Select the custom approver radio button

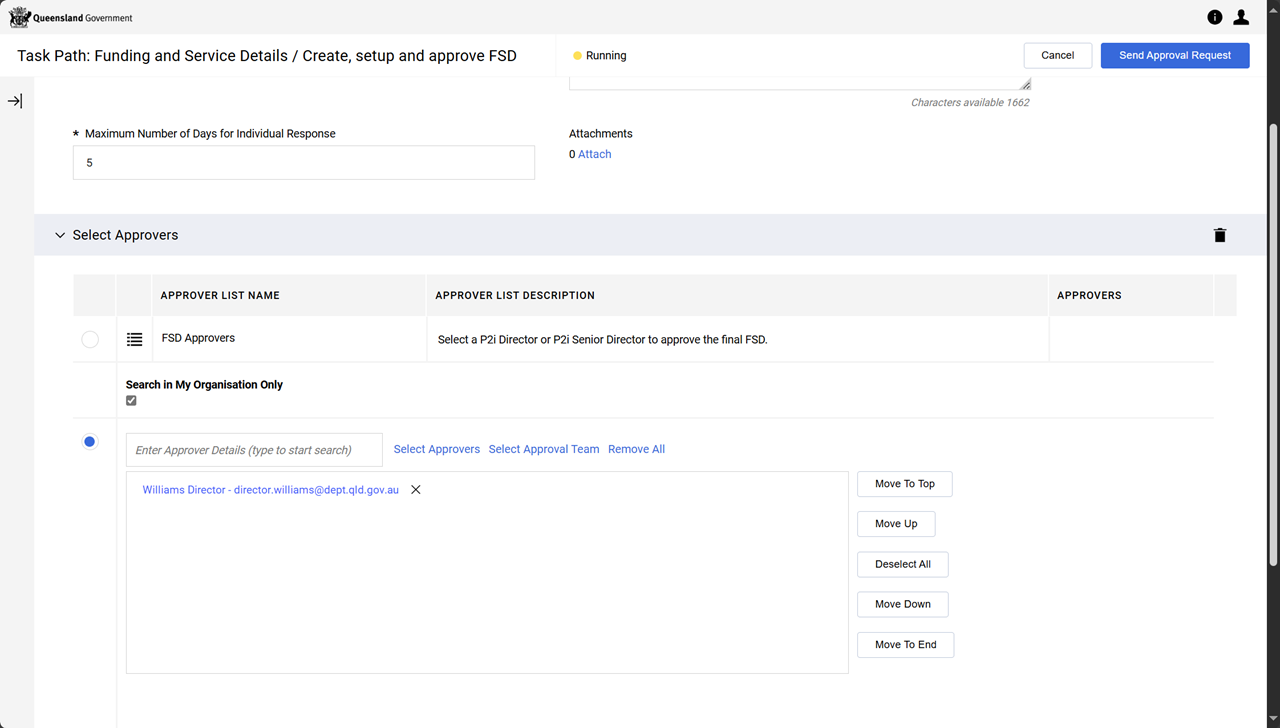click(90, 442)
